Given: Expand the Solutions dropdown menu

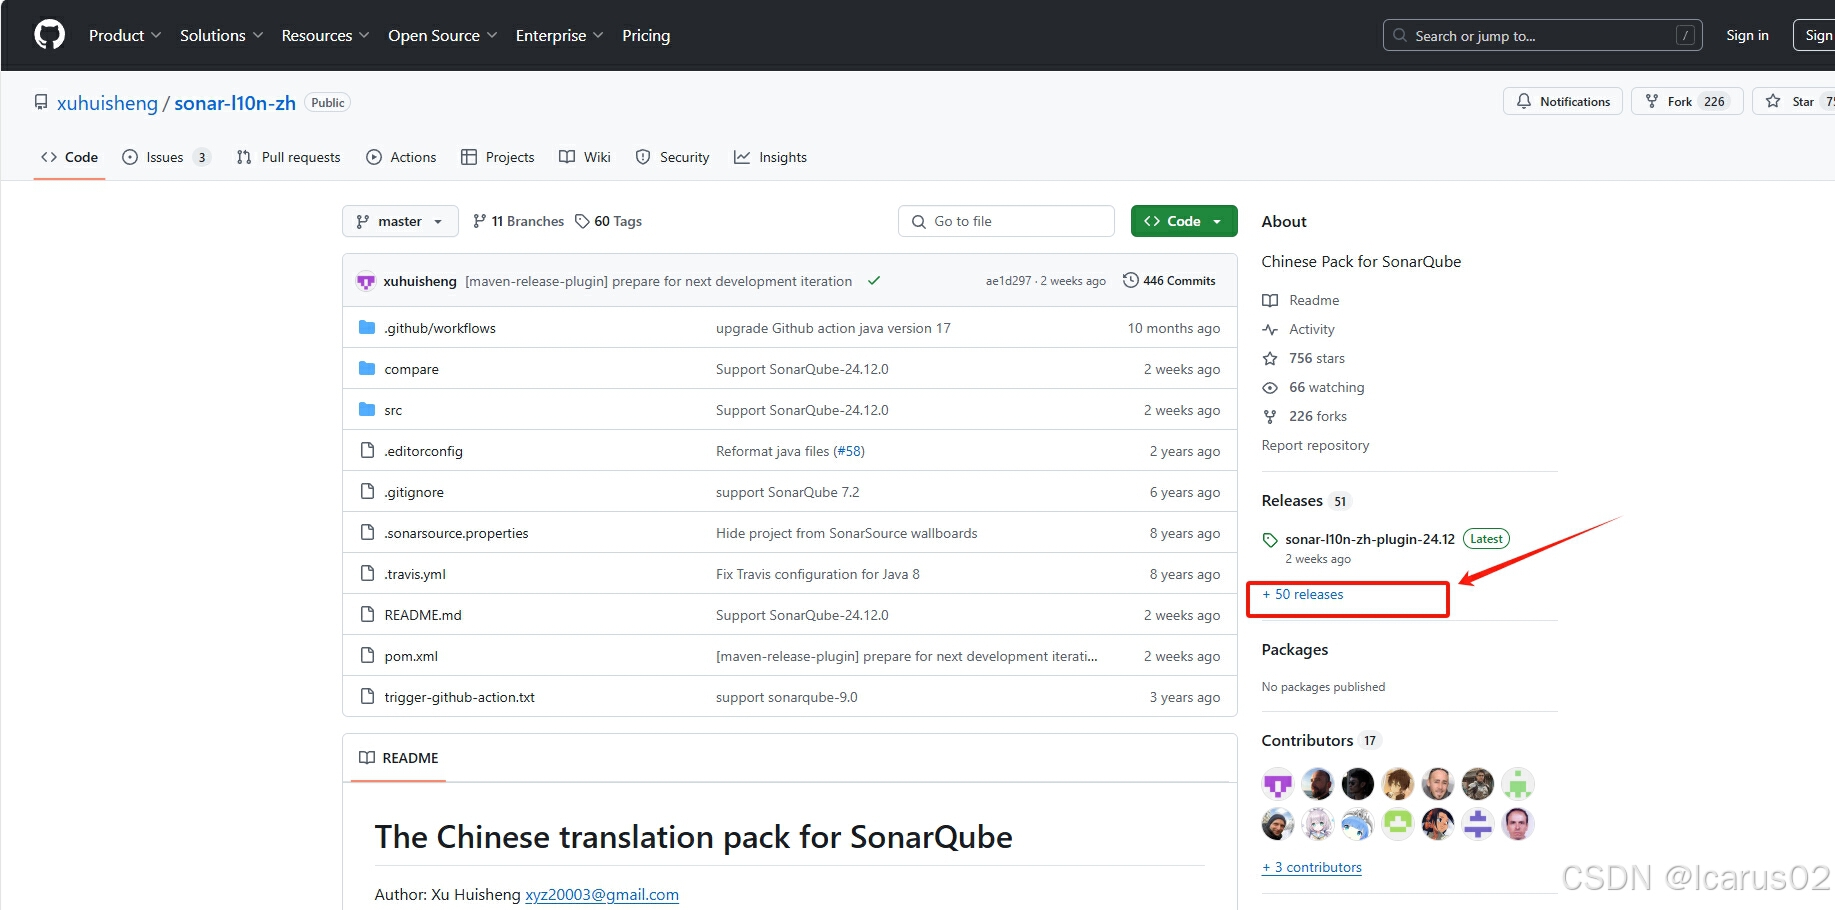Looking at the screenshot, I should click(221, 35).
